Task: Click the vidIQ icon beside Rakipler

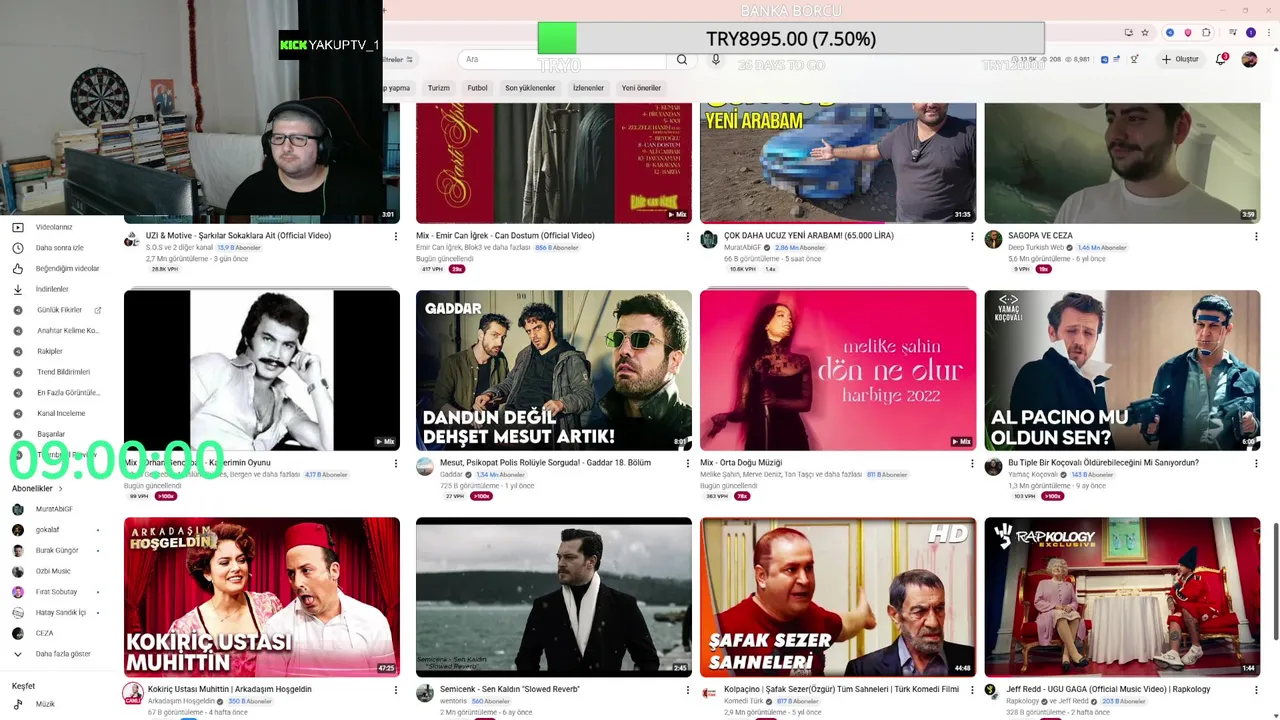Action: click(18, 351)
